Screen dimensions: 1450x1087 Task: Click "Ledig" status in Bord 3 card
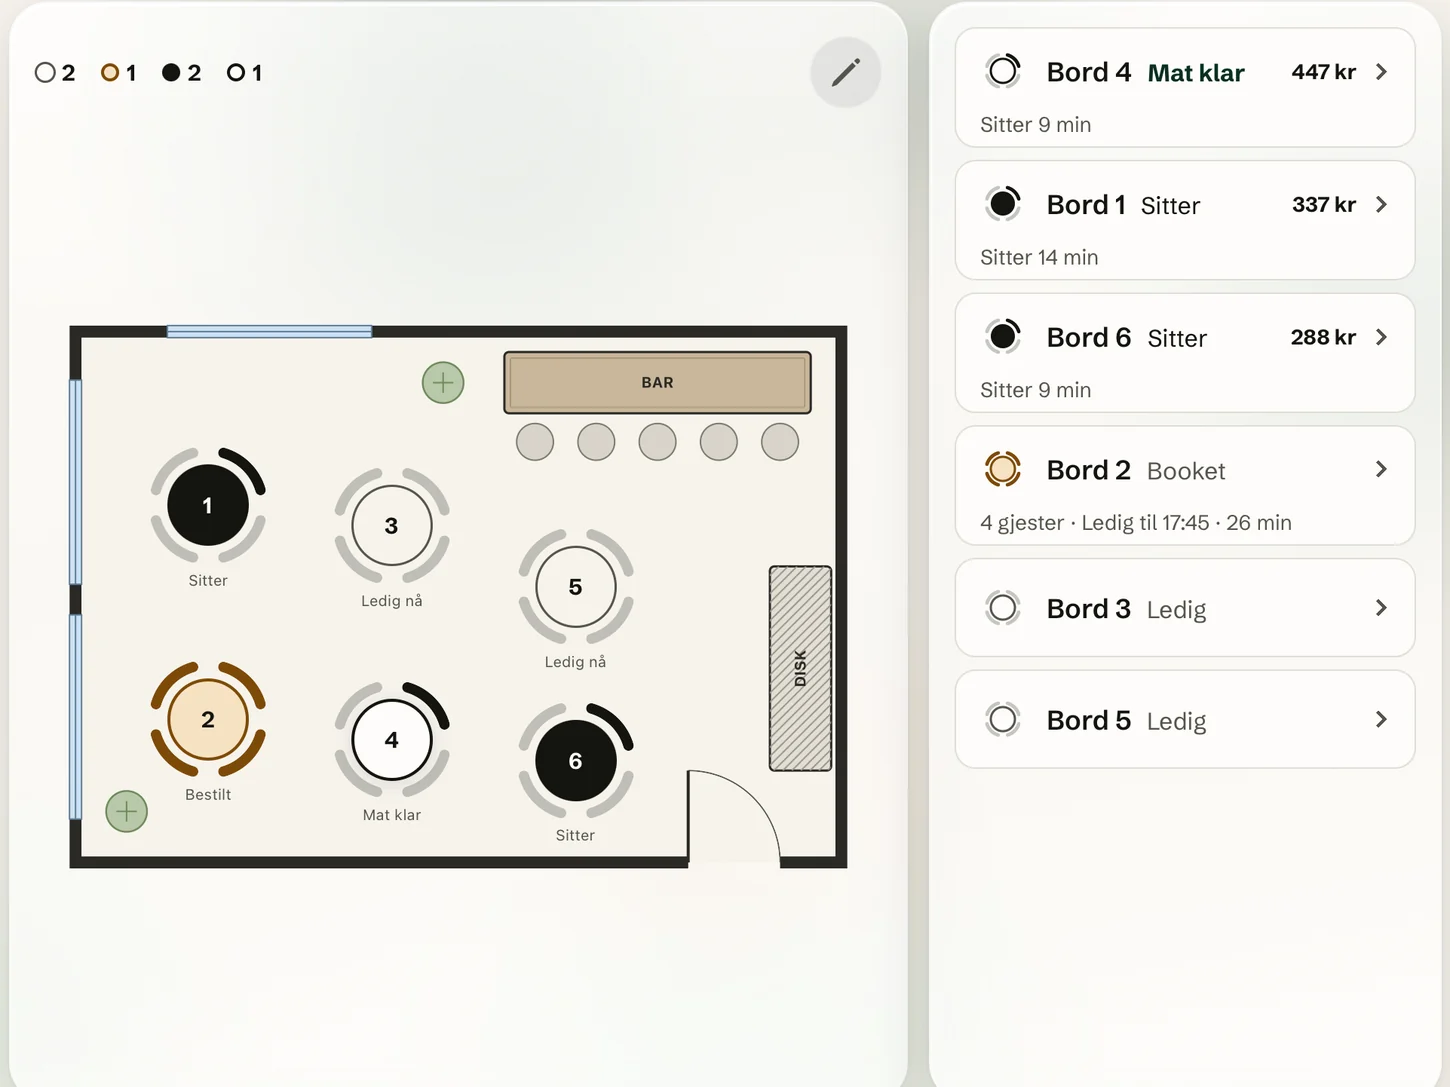point(1176,610)
